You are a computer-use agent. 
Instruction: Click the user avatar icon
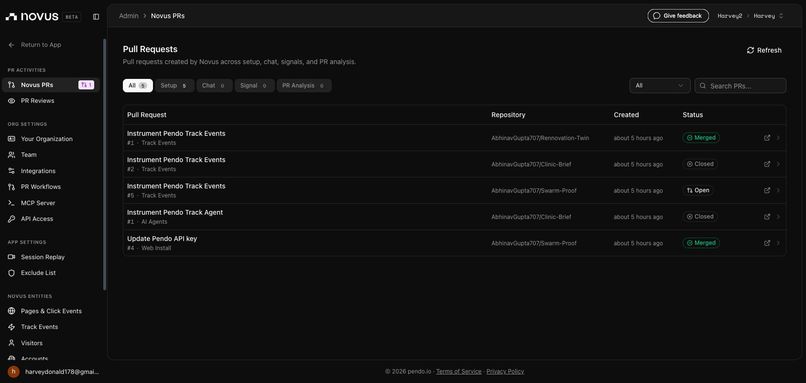tap(14, 372)
